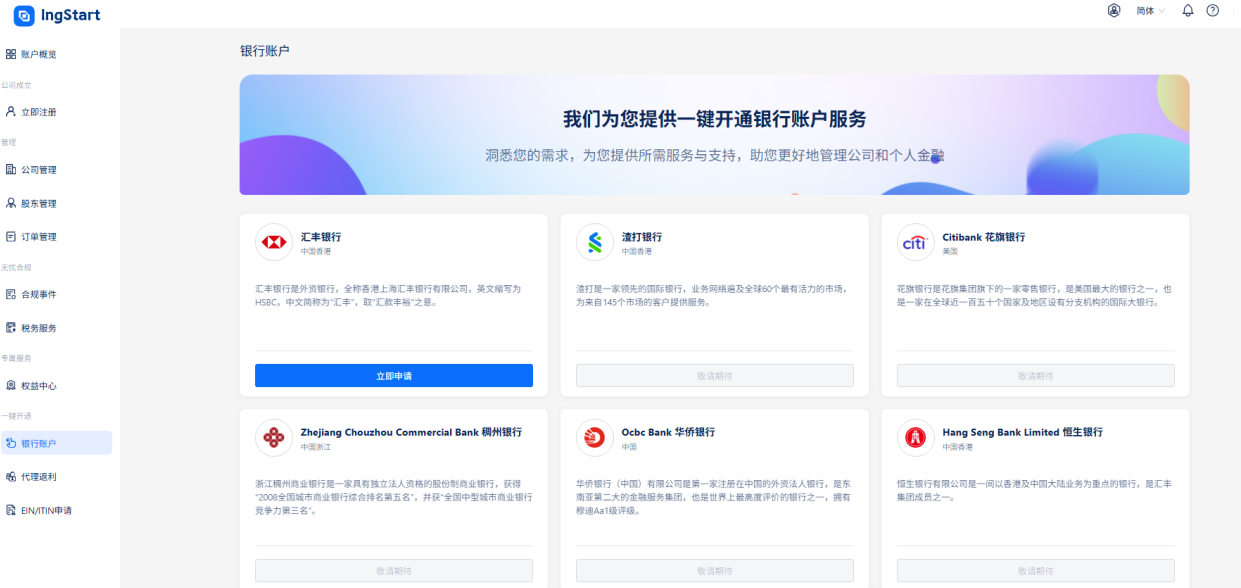Click the 合规事件 sidebar icon
The width and height of the screenshot is (1241, 588).
click(x=11, y=295)
